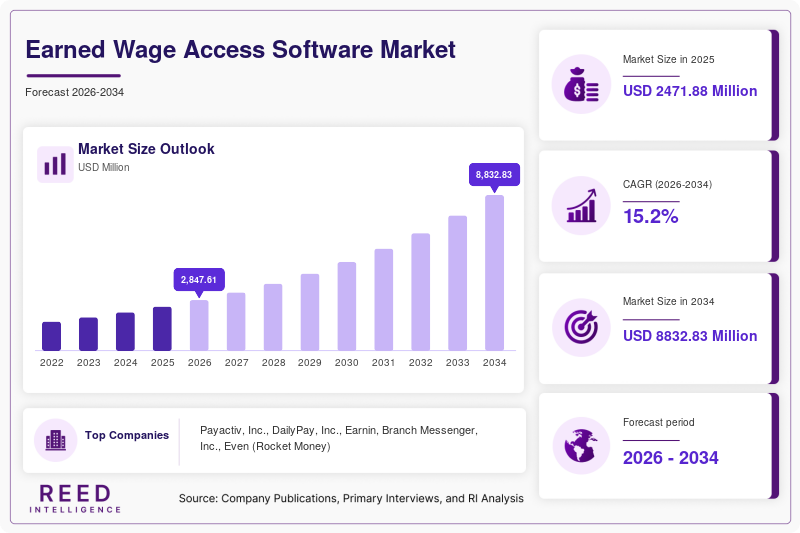Click the 2034 bar in the chart

pos(494,273)
